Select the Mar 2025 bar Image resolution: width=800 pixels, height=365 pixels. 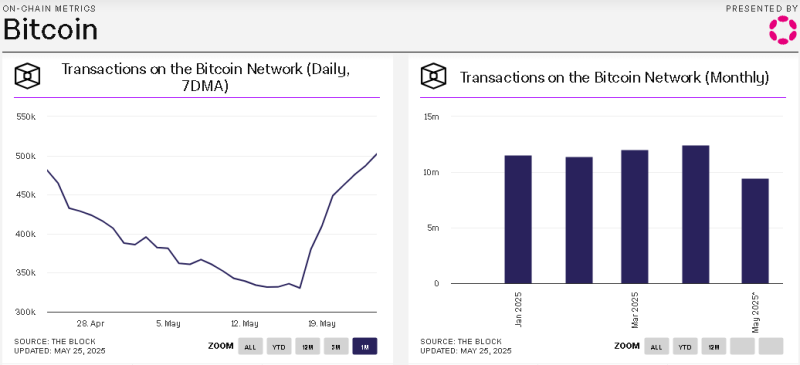coord(635,217)
